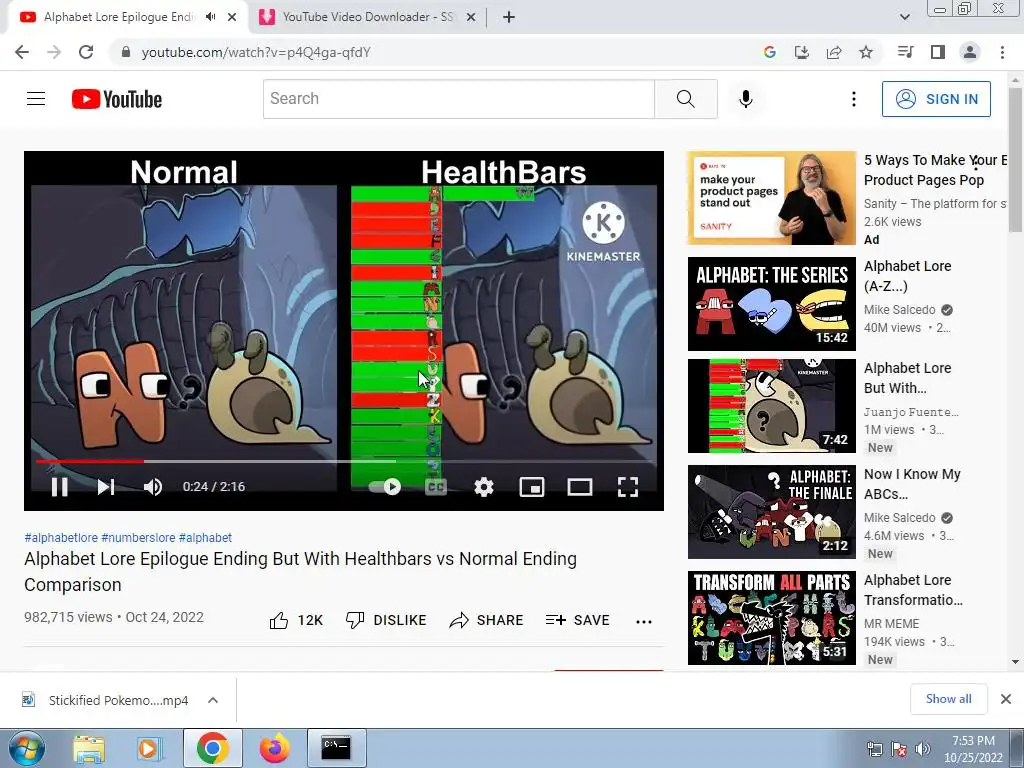1024x768 pixels.
Task: Open the Sanity ad video thumbnail
Action: pyautogui.click(x=771, y=198)
